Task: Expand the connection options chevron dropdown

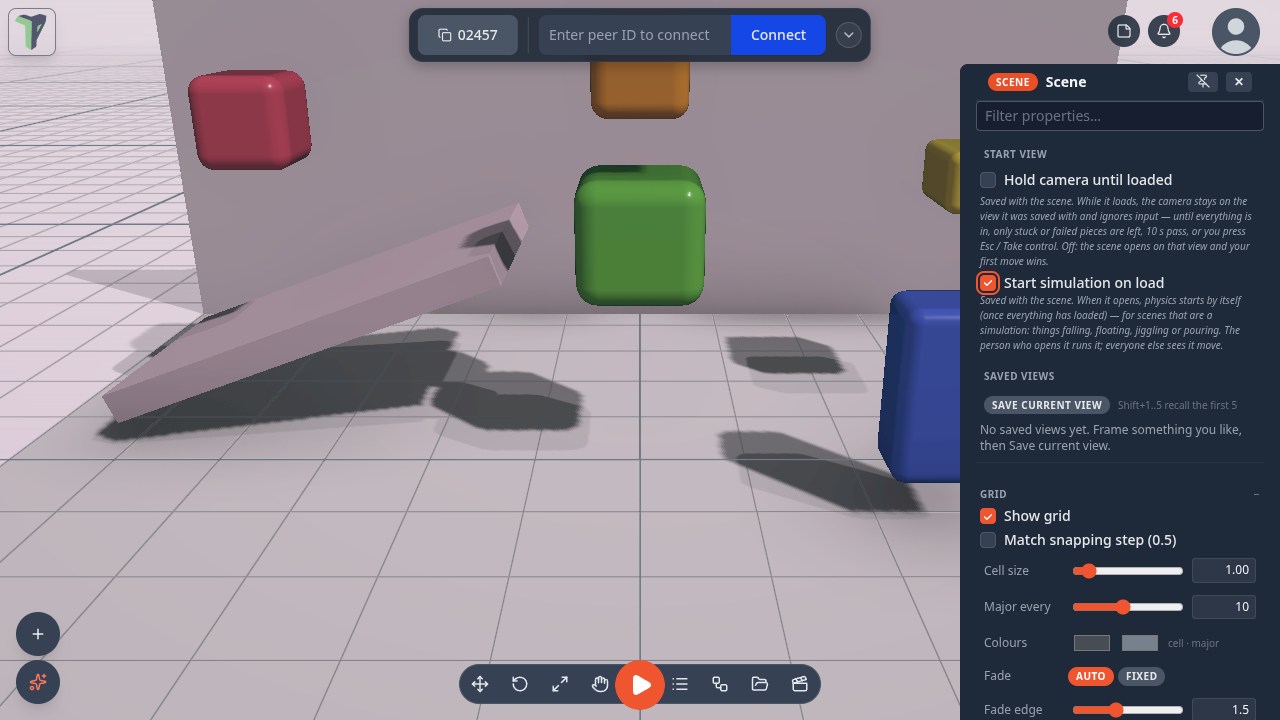Action: [x=849, y=35]
